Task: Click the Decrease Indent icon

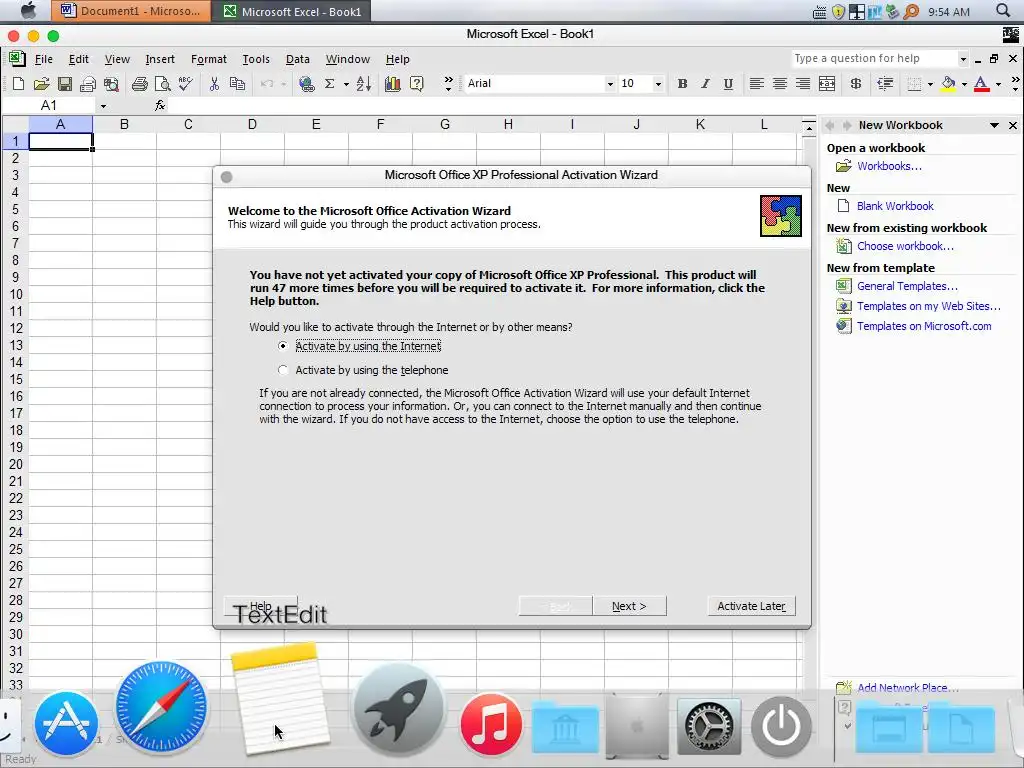Action: click(x=885, y=84)
